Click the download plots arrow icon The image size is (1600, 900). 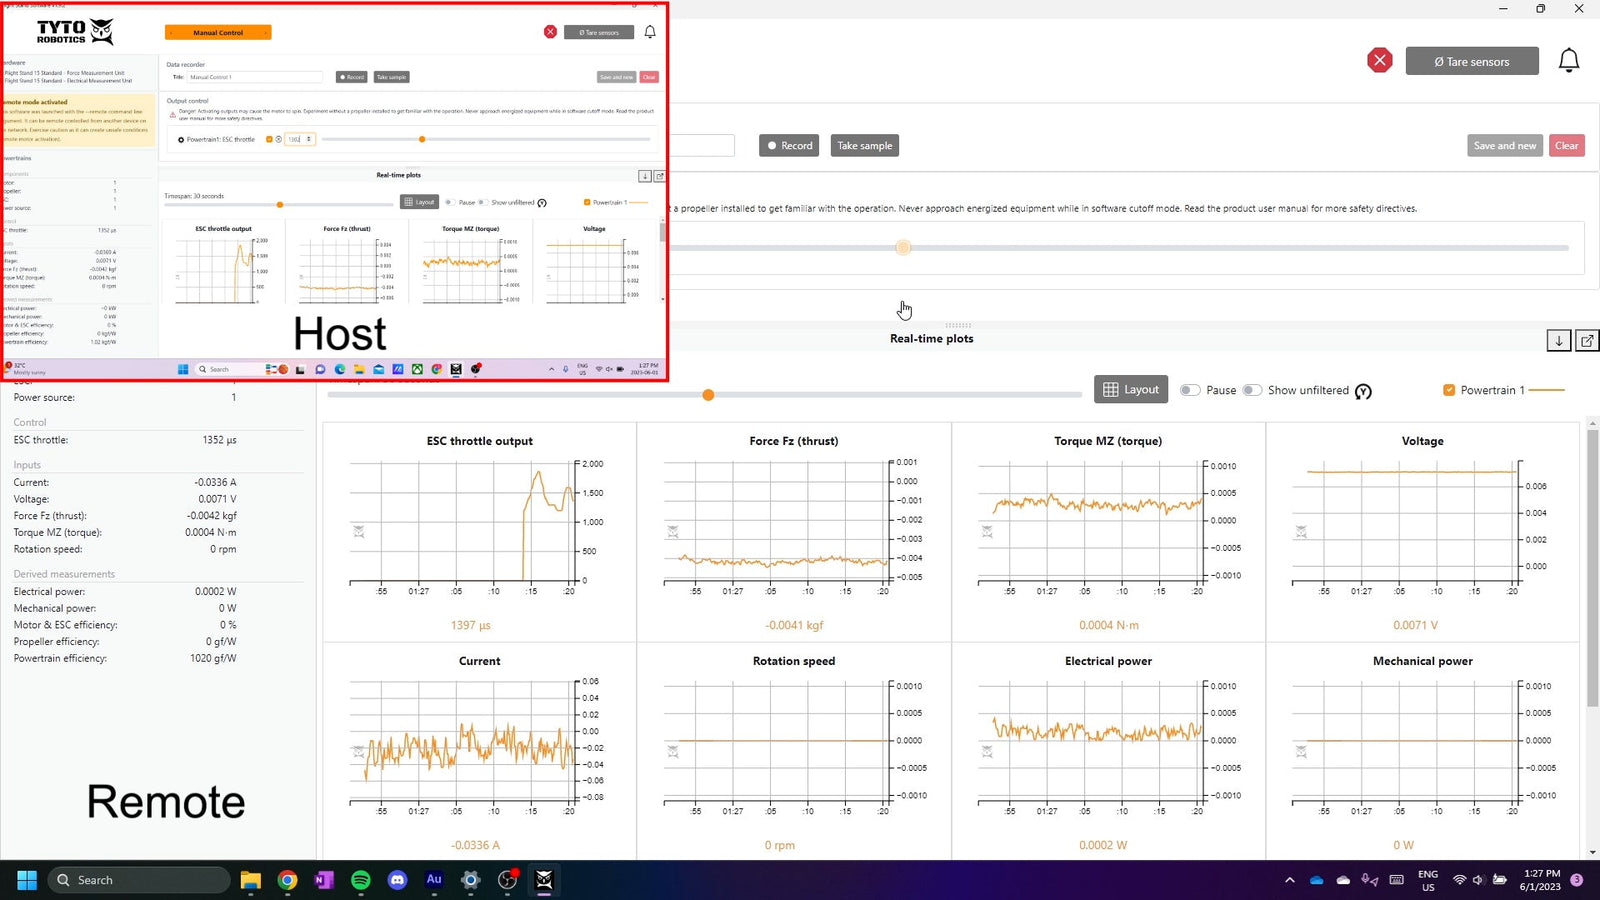[1558, 341]
